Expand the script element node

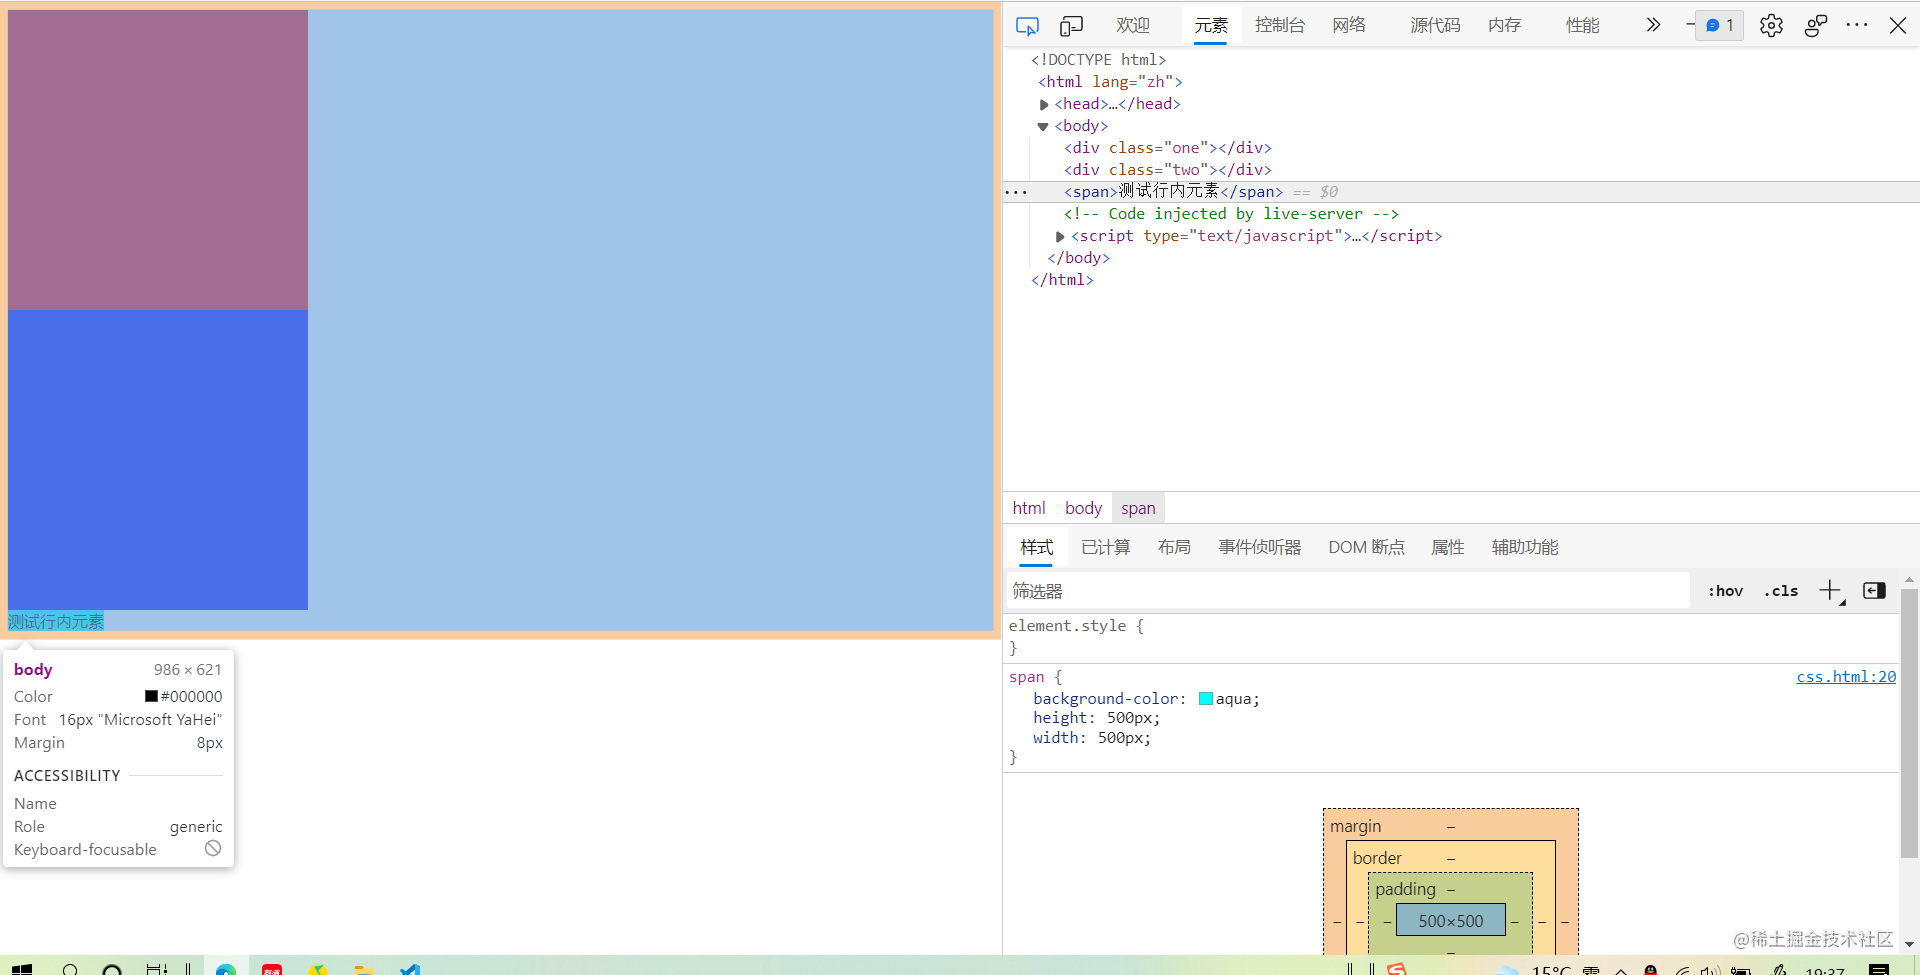(x=1060, y=236)
